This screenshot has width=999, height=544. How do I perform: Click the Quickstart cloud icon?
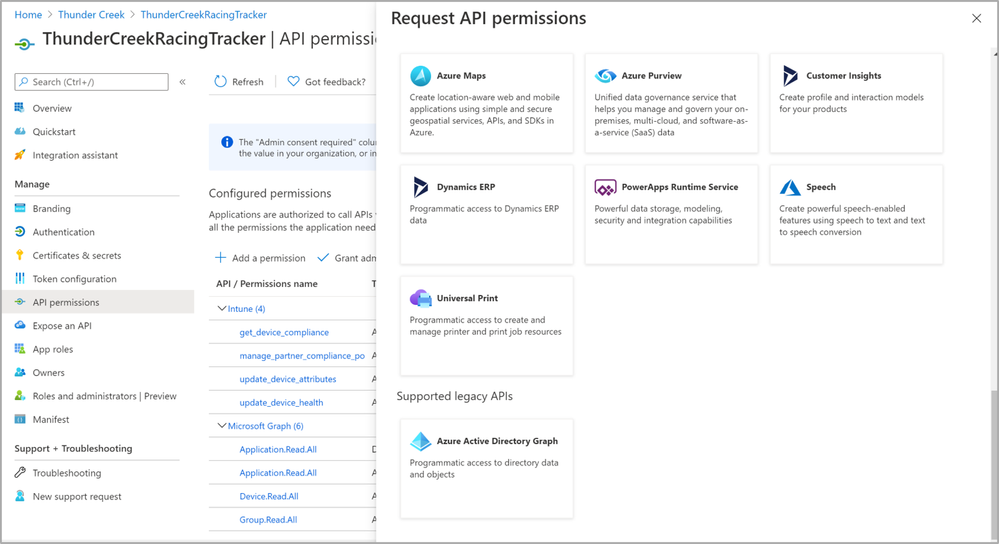coord(20,131)
